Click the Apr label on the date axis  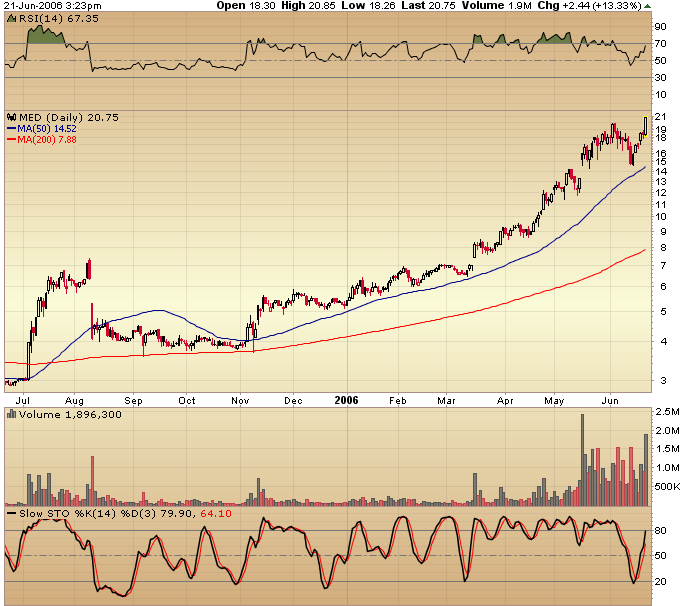tap(505, 401)
